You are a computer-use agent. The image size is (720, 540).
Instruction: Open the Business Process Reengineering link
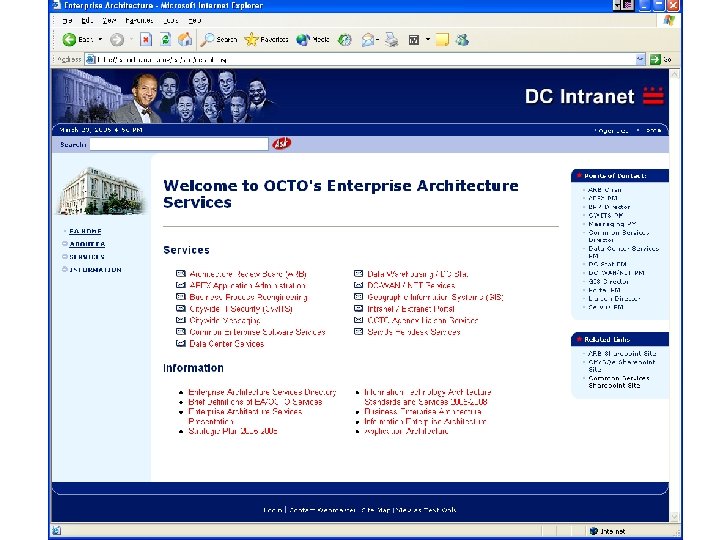[248, 297]
